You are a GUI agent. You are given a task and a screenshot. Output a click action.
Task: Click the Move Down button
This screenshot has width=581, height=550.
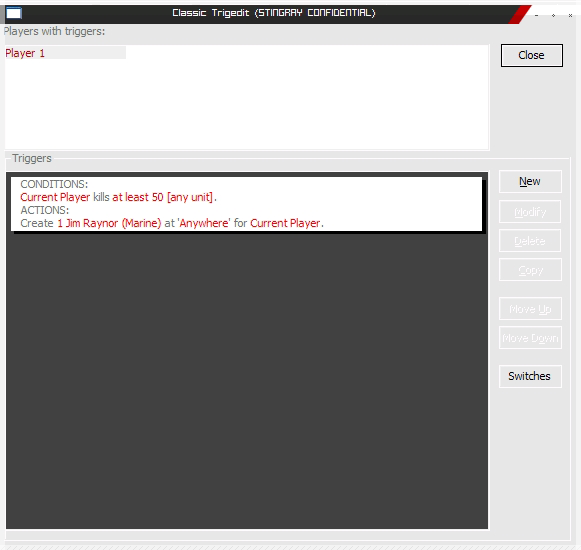coord(530,338)
